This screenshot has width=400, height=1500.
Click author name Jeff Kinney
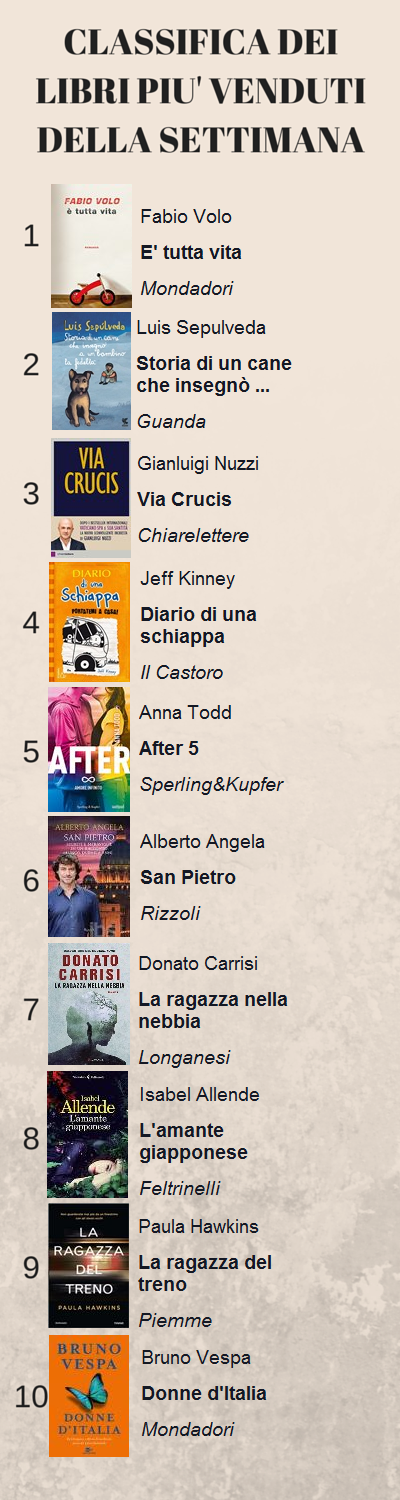point(188,579)
